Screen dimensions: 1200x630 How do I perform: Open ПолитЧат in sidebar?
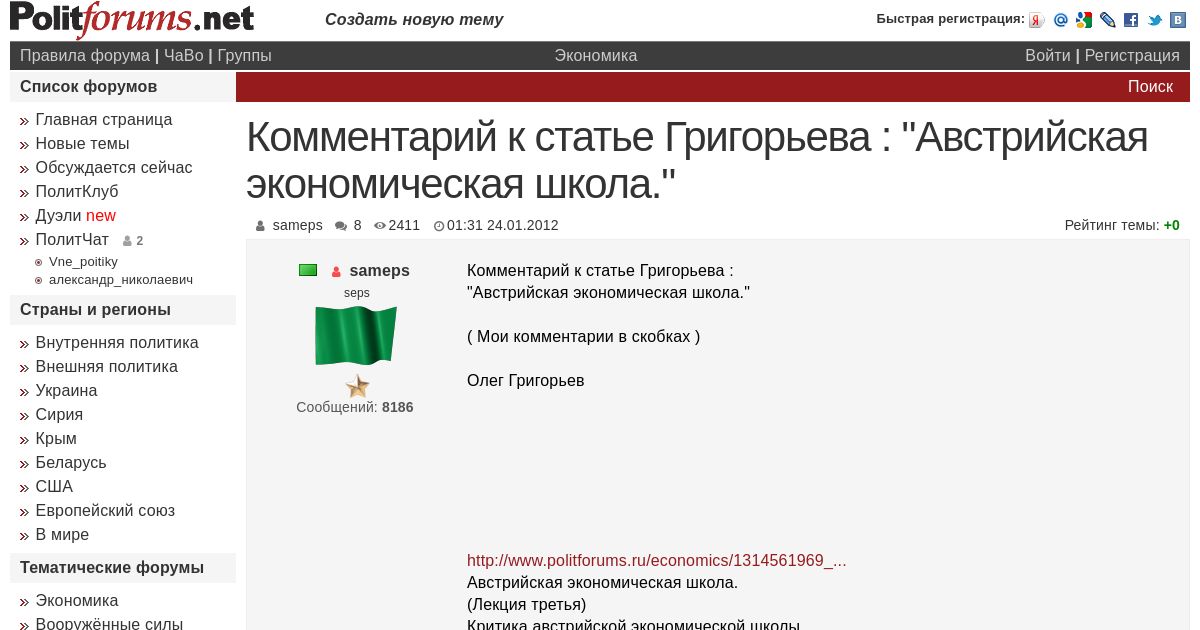pyautogui.click(x=72, y=240)
